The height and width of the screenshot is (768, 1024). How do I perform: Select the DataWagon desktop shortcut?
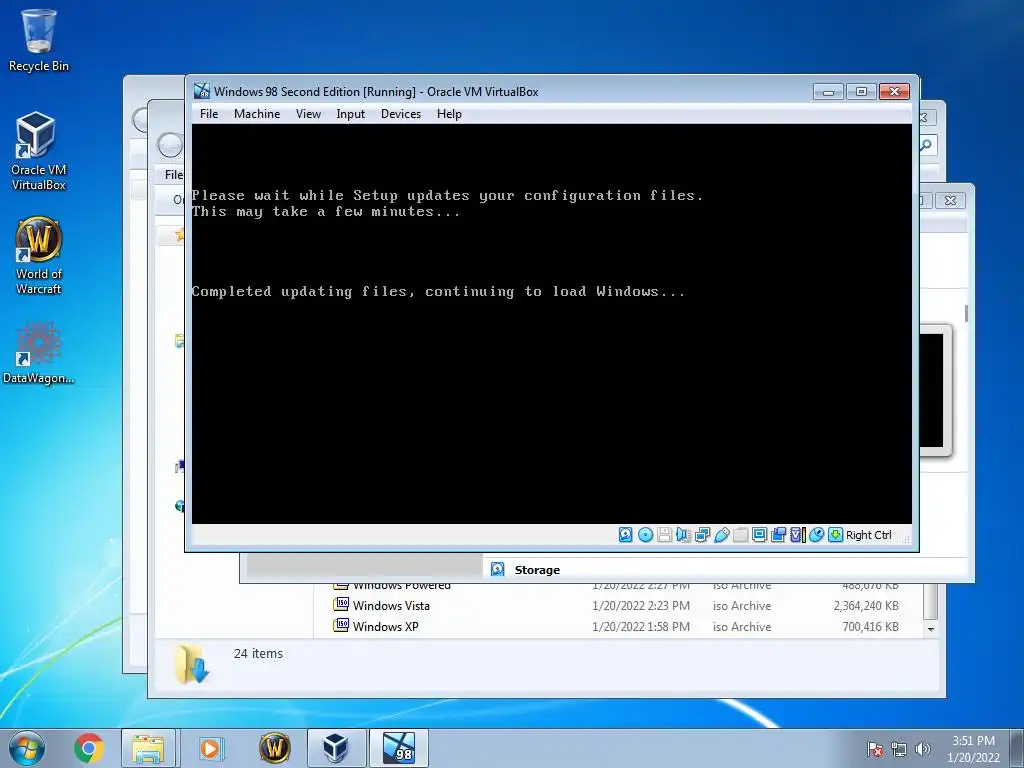[39, 353]
